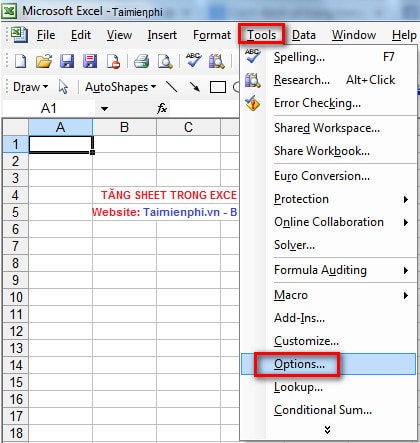Select the Select Objects pointer tool
Viewport: 420px width, 443px height.
pyautogui.click(x=63, y=87)
